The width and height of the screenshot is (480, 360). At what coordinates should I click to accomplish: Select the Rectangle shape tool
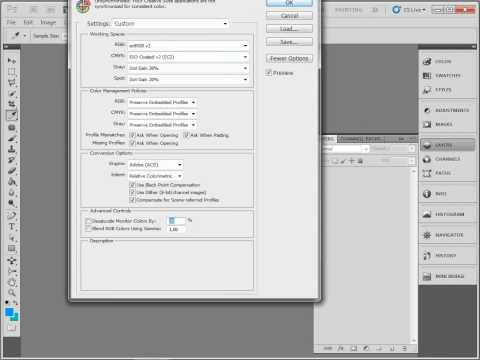tap(12, 249)
